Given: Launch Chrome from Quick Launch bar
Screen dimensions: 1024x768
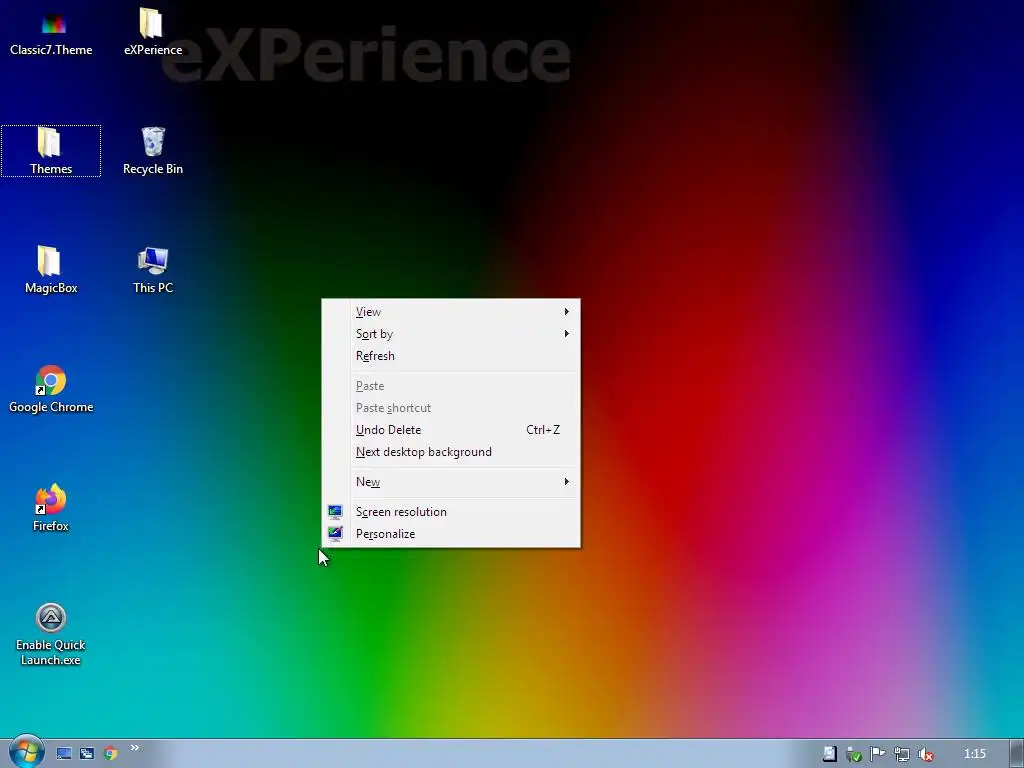Looking at the screenshot, I should click(110, 754).
